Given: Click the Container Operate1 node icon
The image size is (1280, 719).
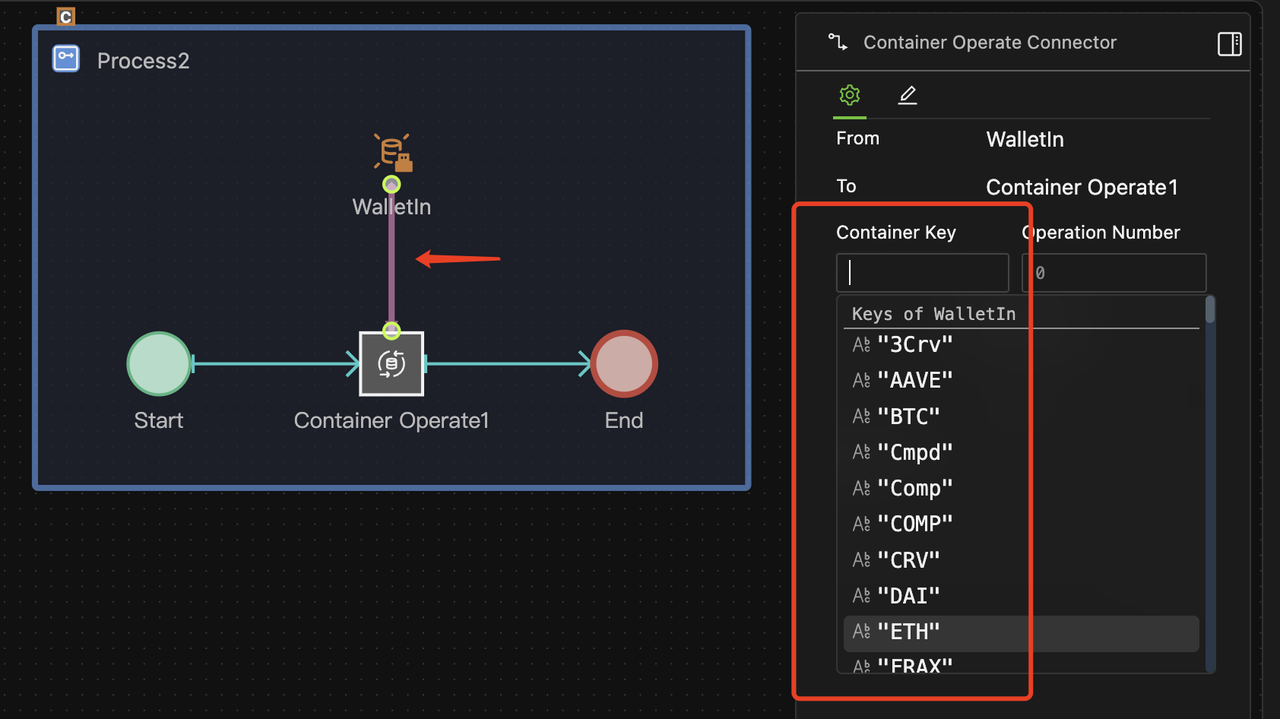Looking at the screenshot, I should (391, 363).
